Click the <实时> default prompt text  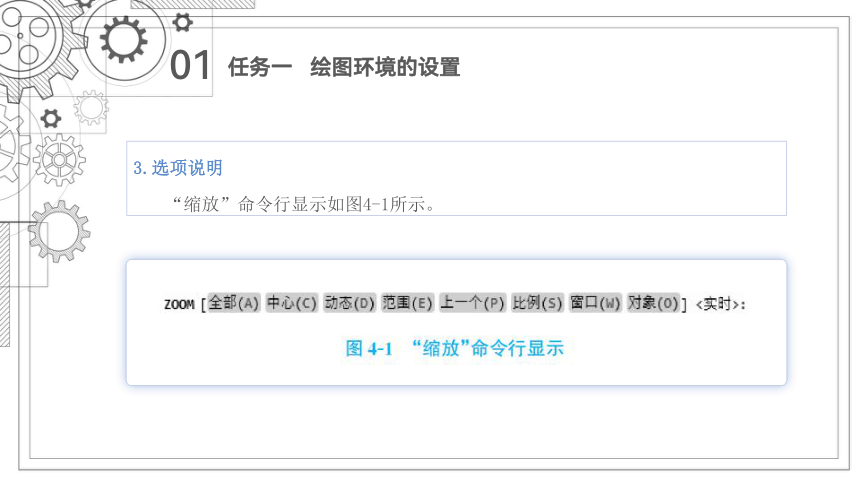click(721, 304)
